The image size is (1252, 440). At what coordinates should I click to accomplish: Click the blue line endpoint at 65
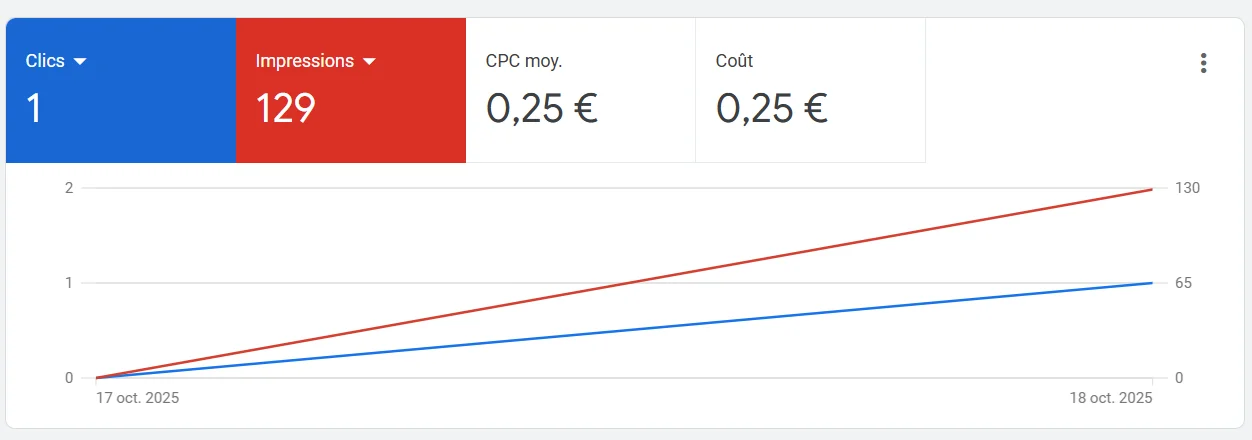[1152, 283]
